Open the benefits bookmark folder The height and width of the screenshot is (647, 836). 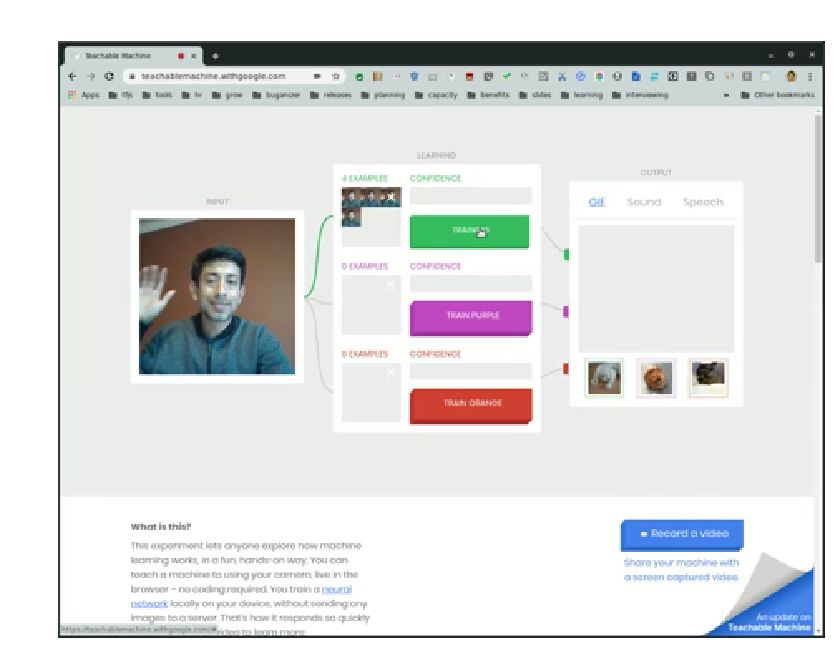488,95
